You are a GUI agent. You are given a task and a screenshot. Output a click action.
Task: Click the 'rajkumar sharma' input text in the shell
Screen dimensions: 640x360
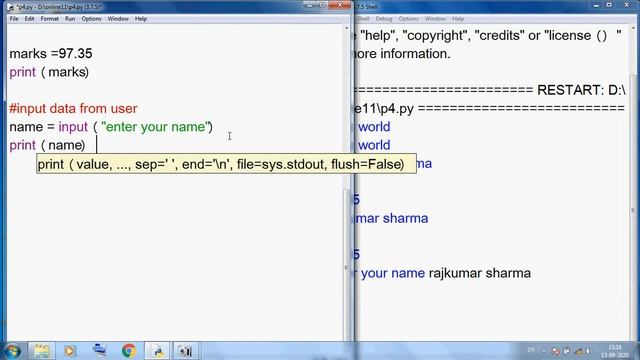click(x=480, y=273)
